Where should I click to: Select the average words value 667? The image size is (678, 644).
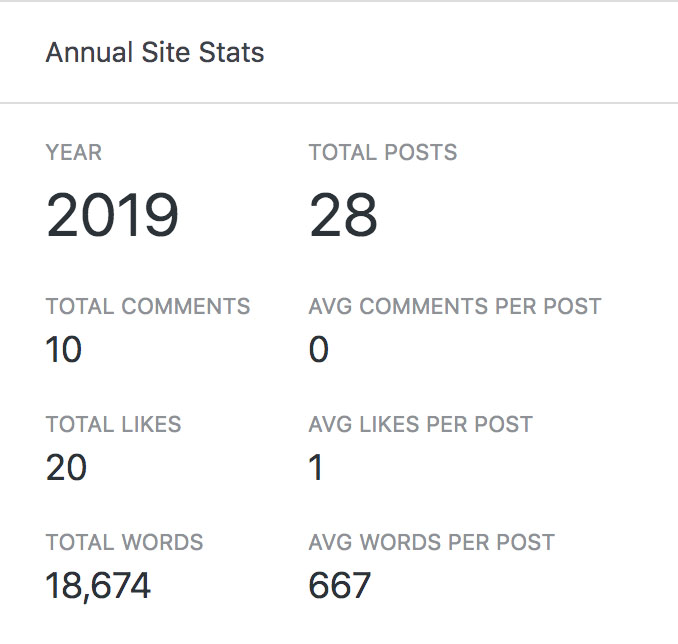click(x=340, y=586)
